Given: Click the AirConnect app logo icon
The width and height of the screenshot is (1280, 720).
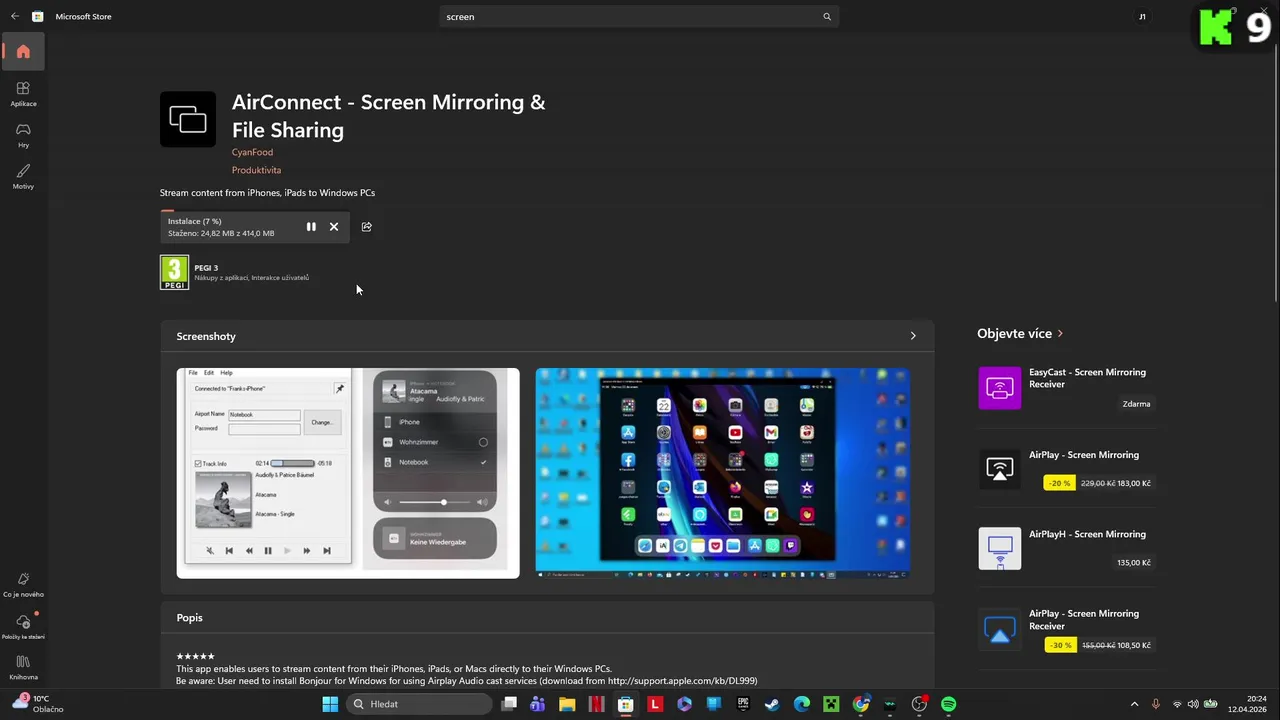Looking at the screenshot, I should point(188,119).
